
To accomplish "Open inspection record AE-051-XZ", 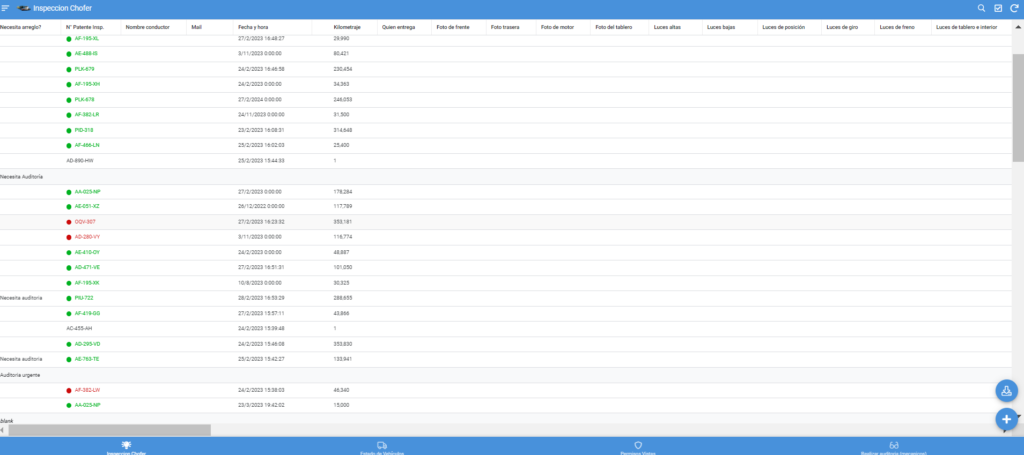I will click(87, 206).
